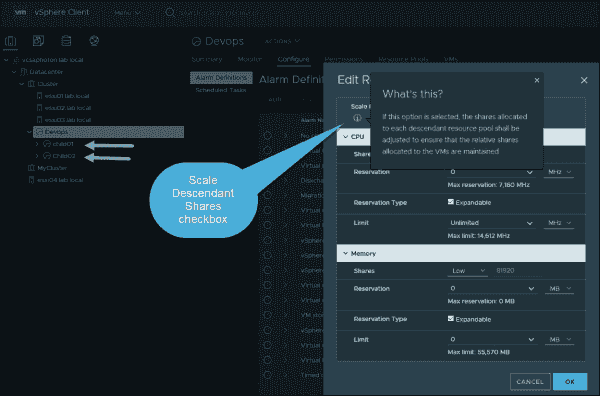600x396 pixels.
Task: Click the MyCluster icon in the tree
Action: [x=31, y=168]
